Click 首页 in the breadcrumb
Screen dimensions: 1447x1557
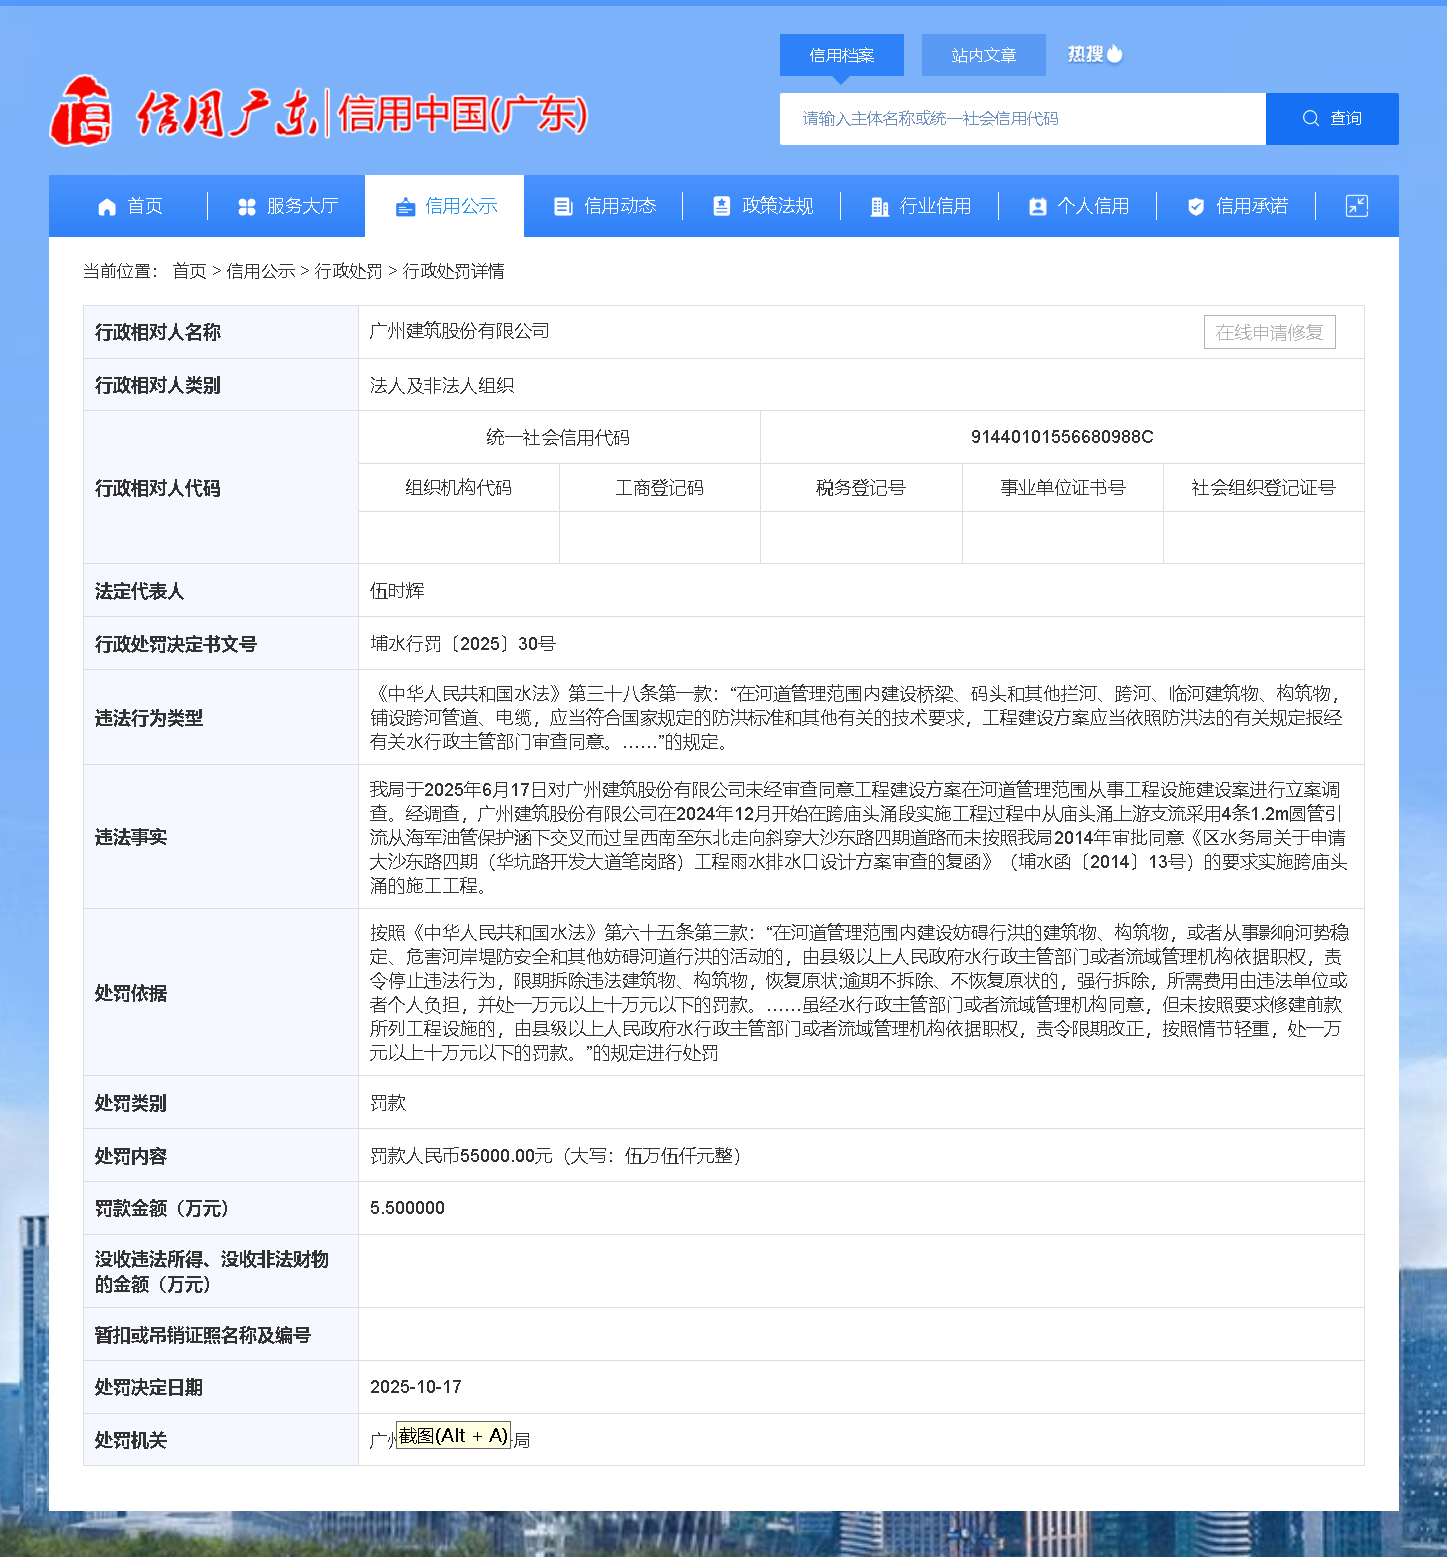click(189, 271)
